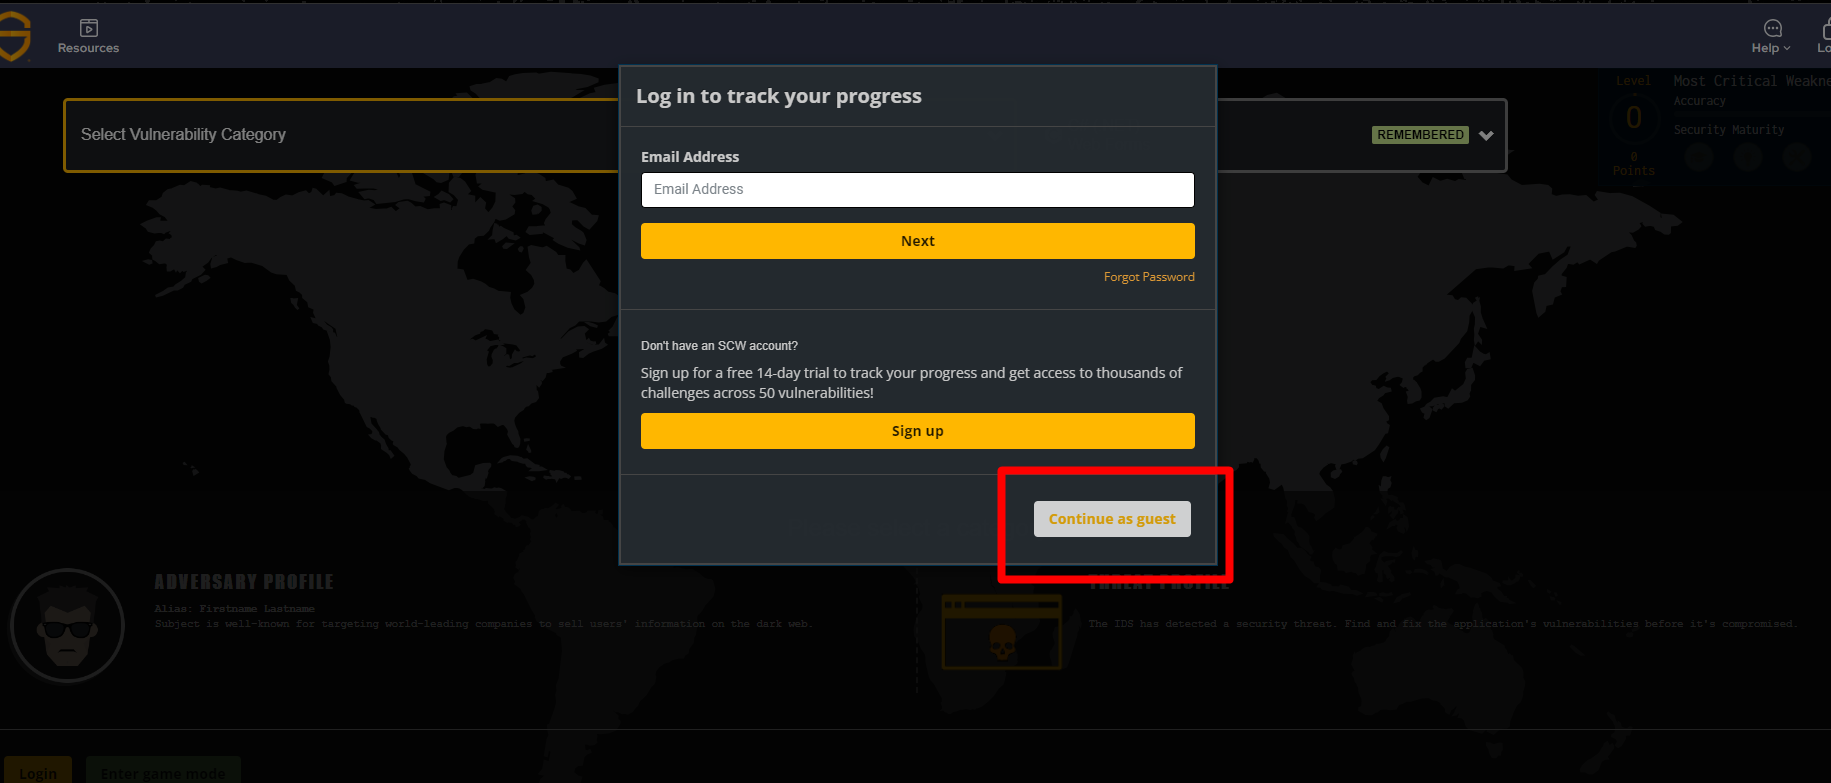Click the Sign up button
The image size is (1831, 783).
pos(917,431)
